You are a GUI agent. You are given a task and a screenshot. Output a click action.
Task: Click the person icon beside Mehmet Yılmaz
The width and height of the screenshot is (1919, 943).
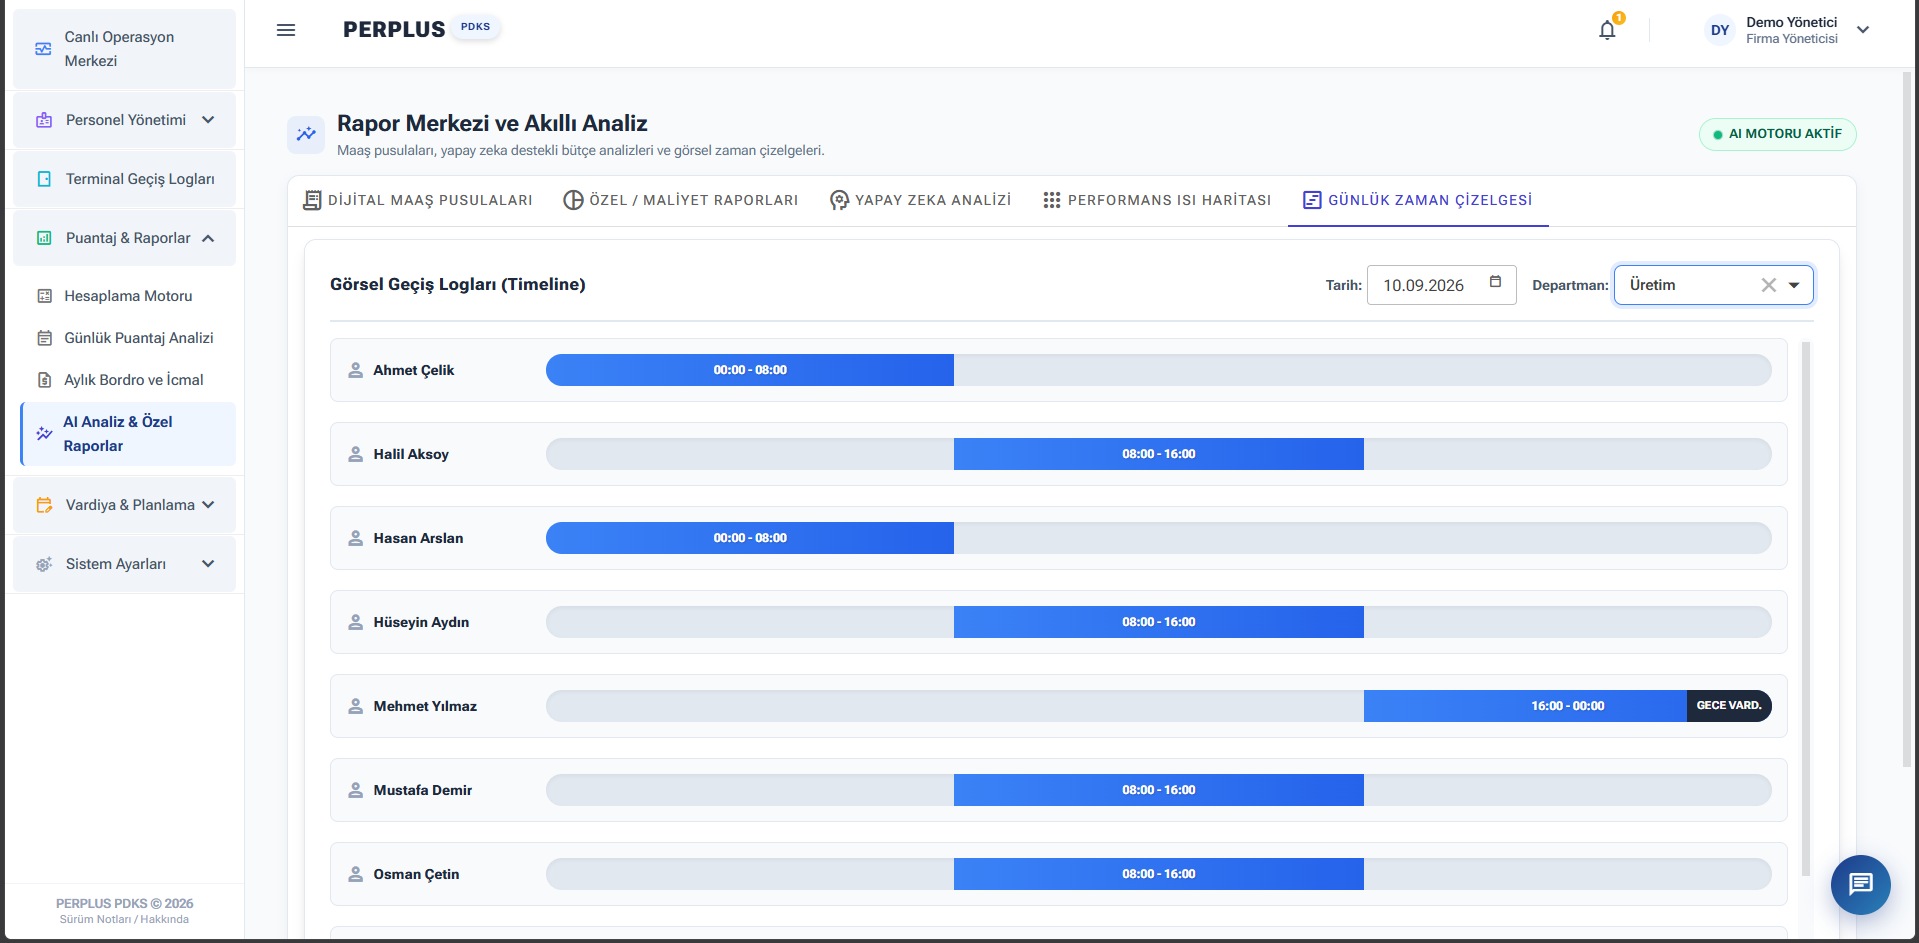point(355,706)
